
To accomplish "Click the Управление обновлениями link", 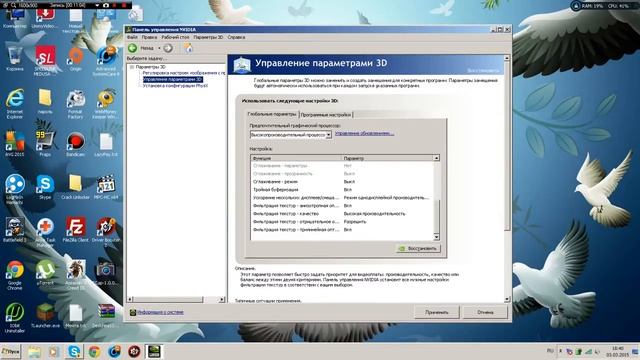I will tap(364, 133).
